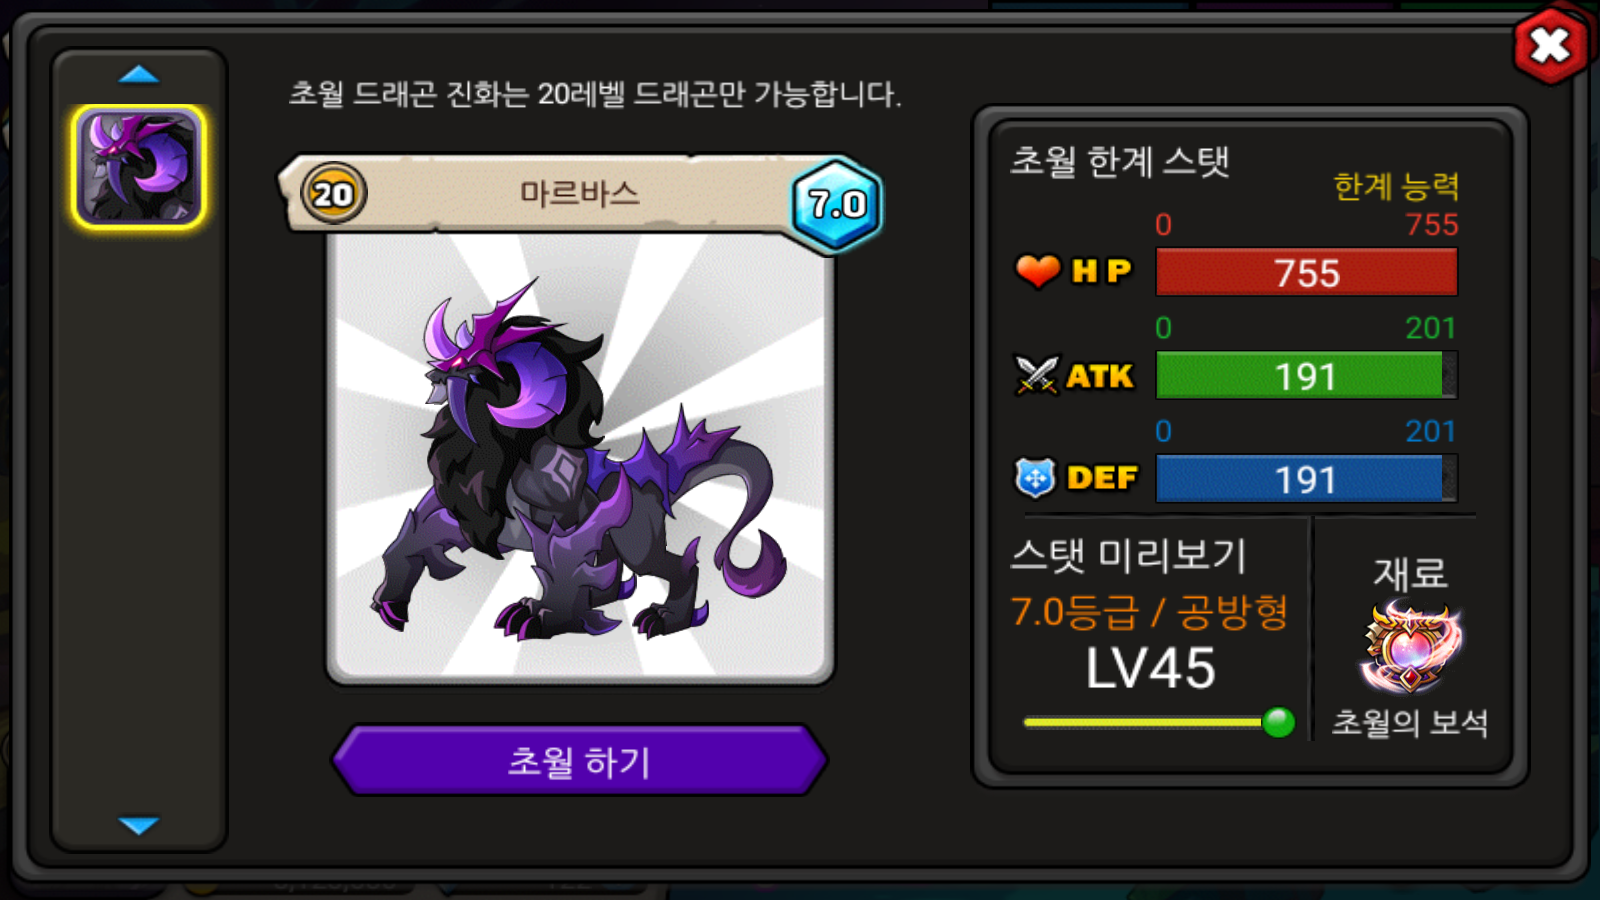The height and width of the screenshot is (900, 1600).
Task: Click the red X close icon
Action: pos(1550,45)
